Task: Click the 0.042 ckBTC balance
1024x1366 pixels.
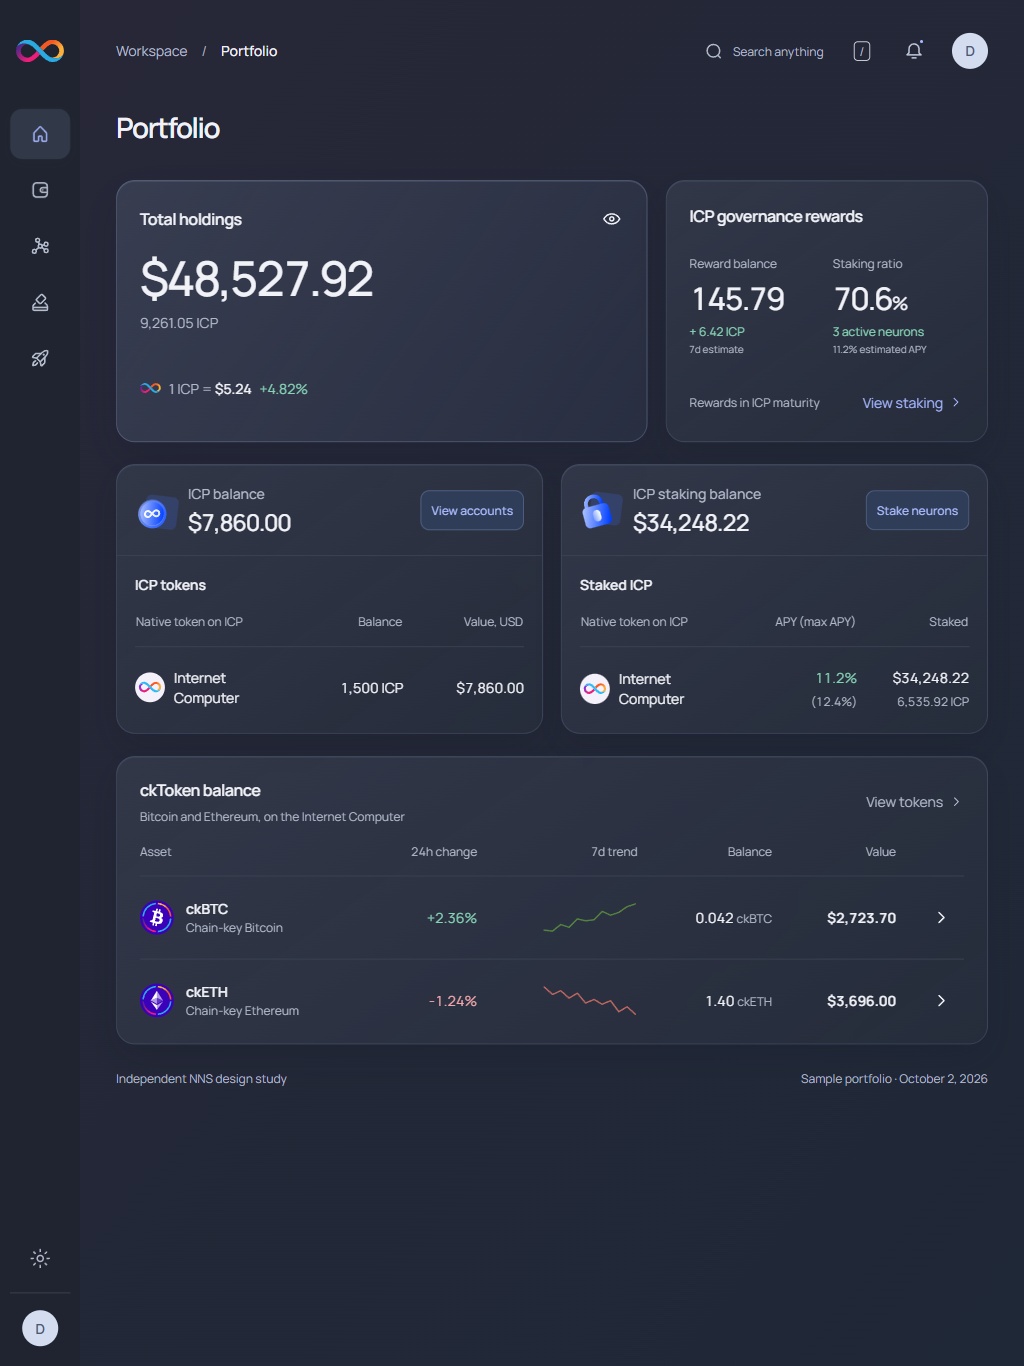Action: click(x=734, y=918)
